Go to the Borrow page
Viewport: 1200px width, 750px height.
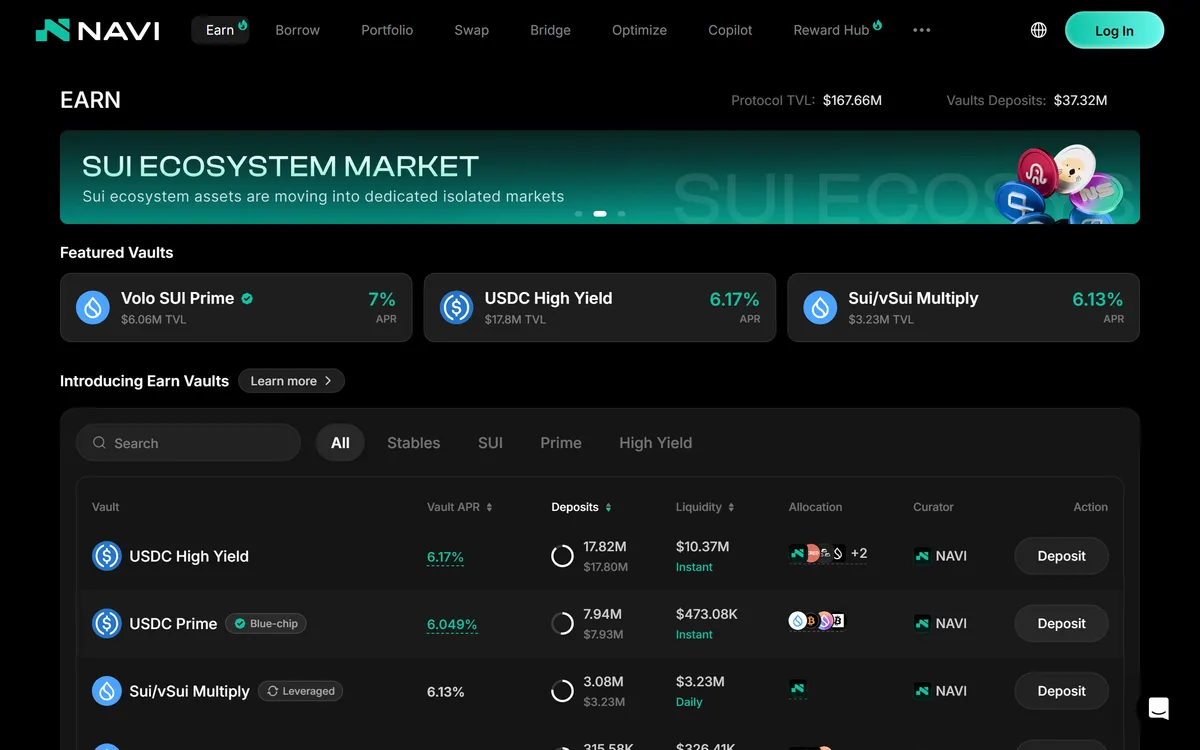(x=298, y=30)
